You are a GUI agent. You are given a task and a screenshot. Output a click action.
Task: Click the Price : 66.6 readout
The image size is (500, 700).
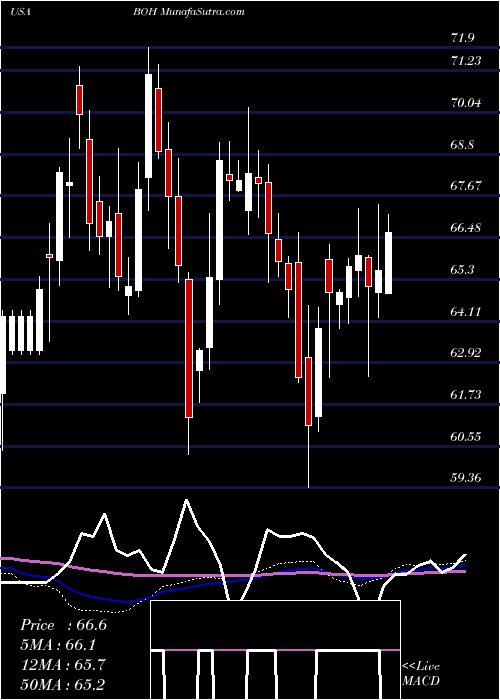pyautogui.click(x=63, y=625)
